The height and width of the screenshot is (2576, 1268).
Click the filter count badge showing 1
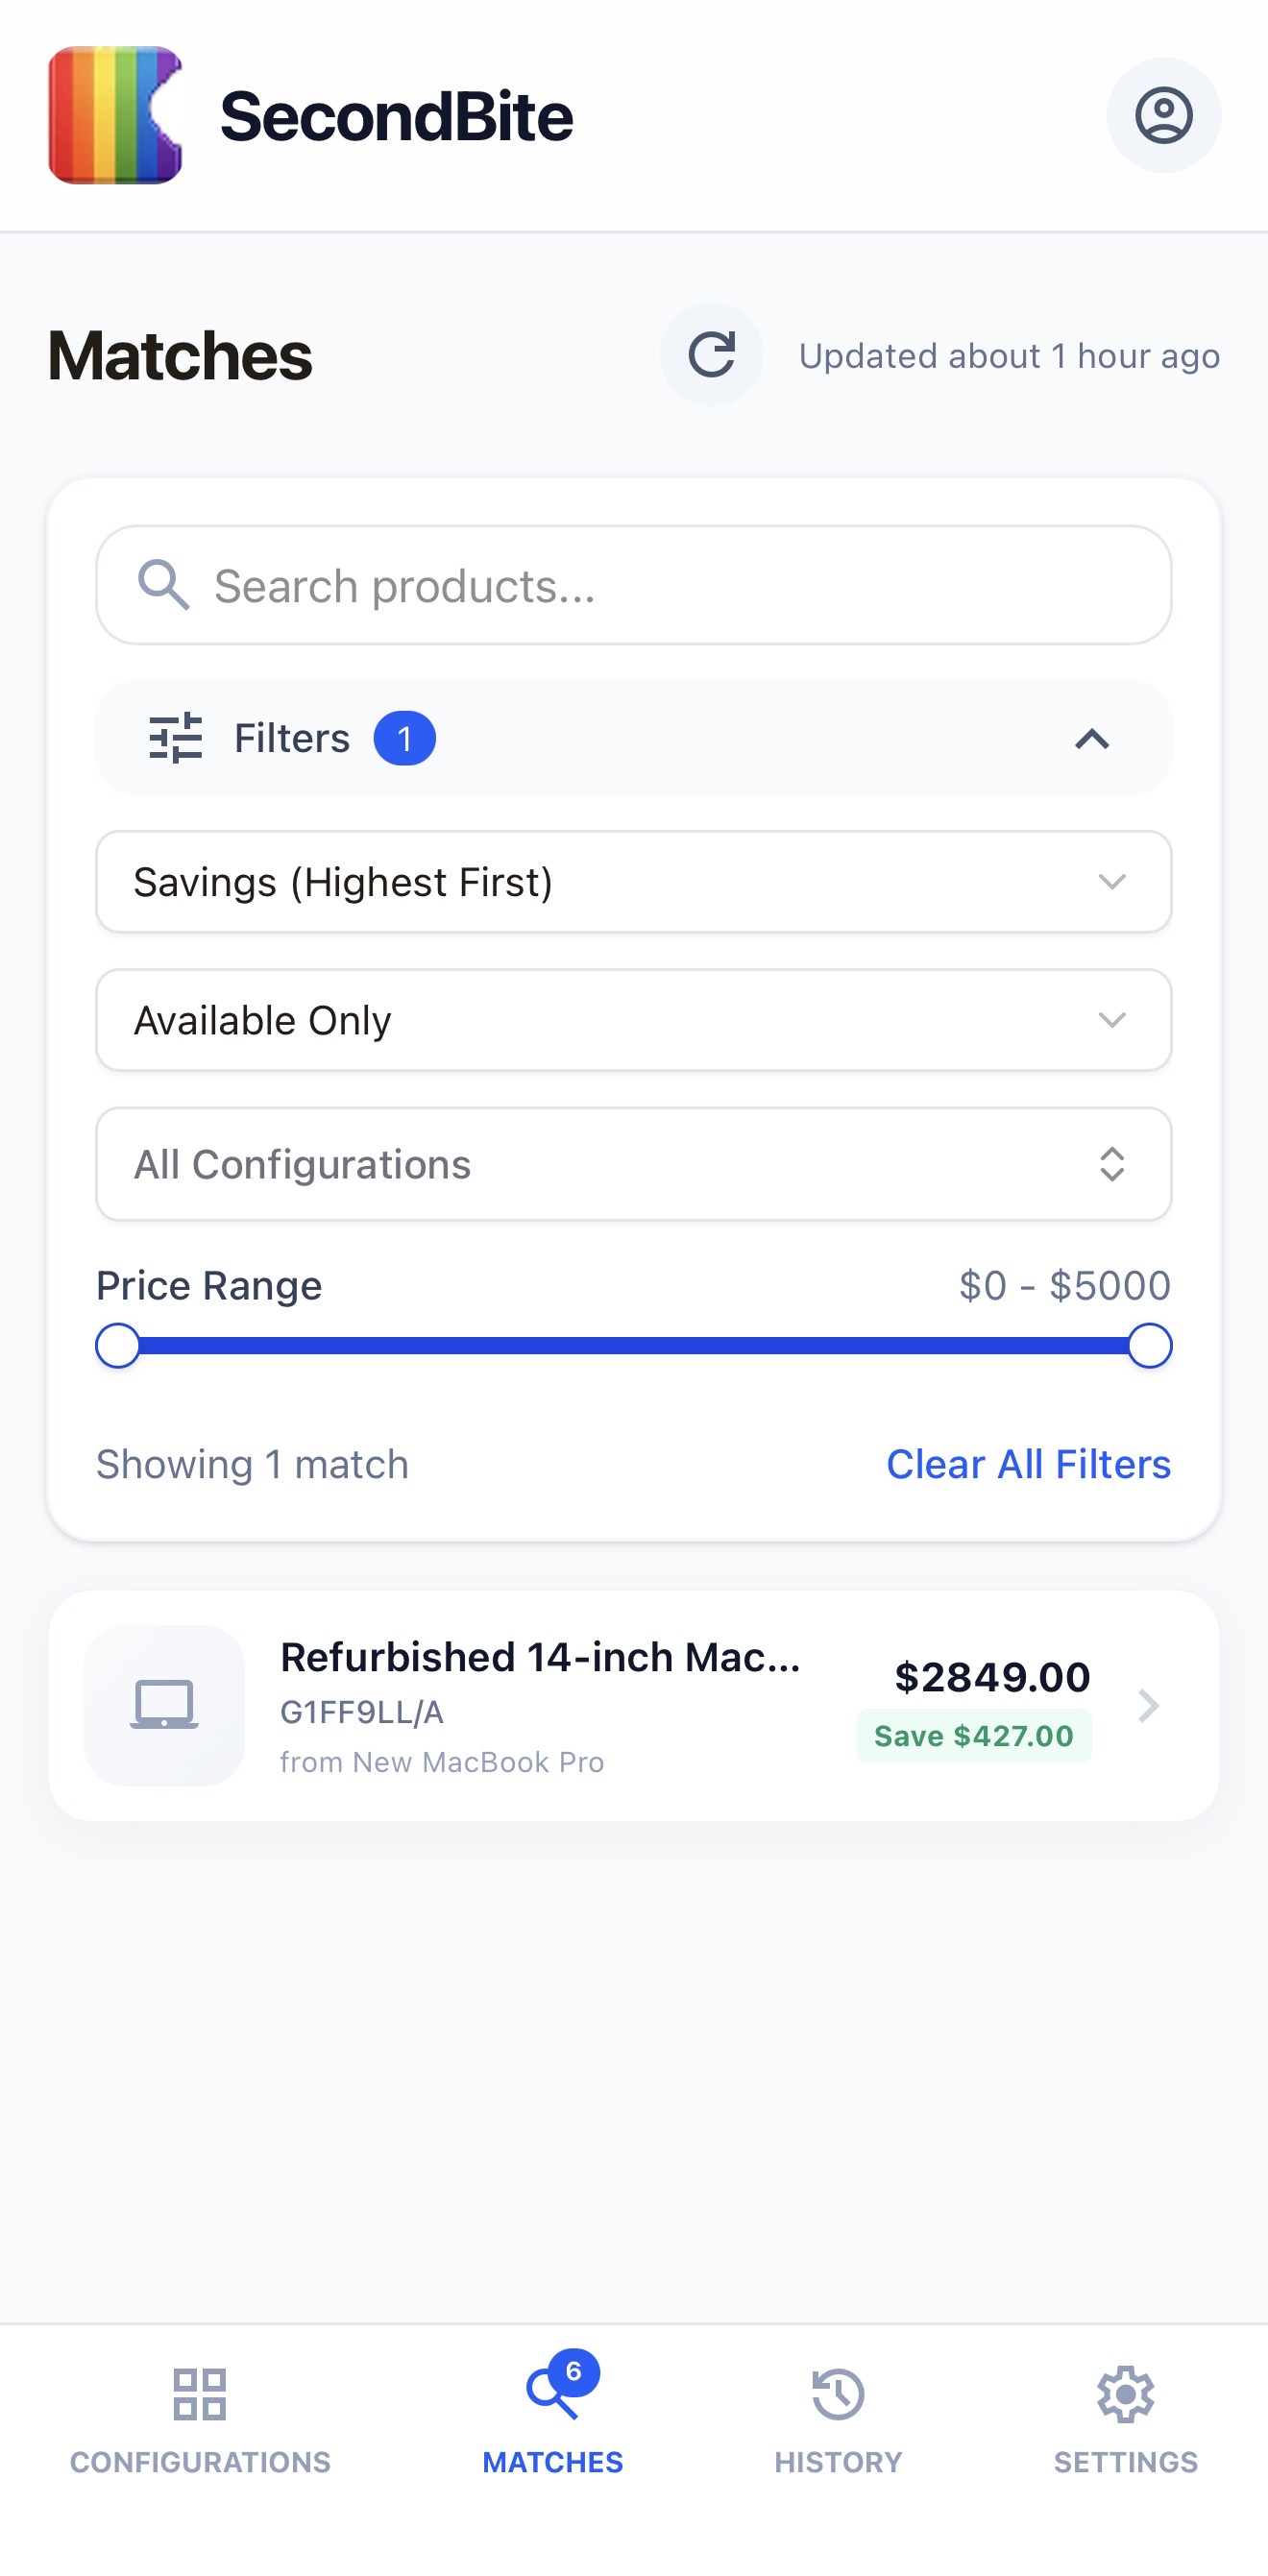[x=406, y=738]
